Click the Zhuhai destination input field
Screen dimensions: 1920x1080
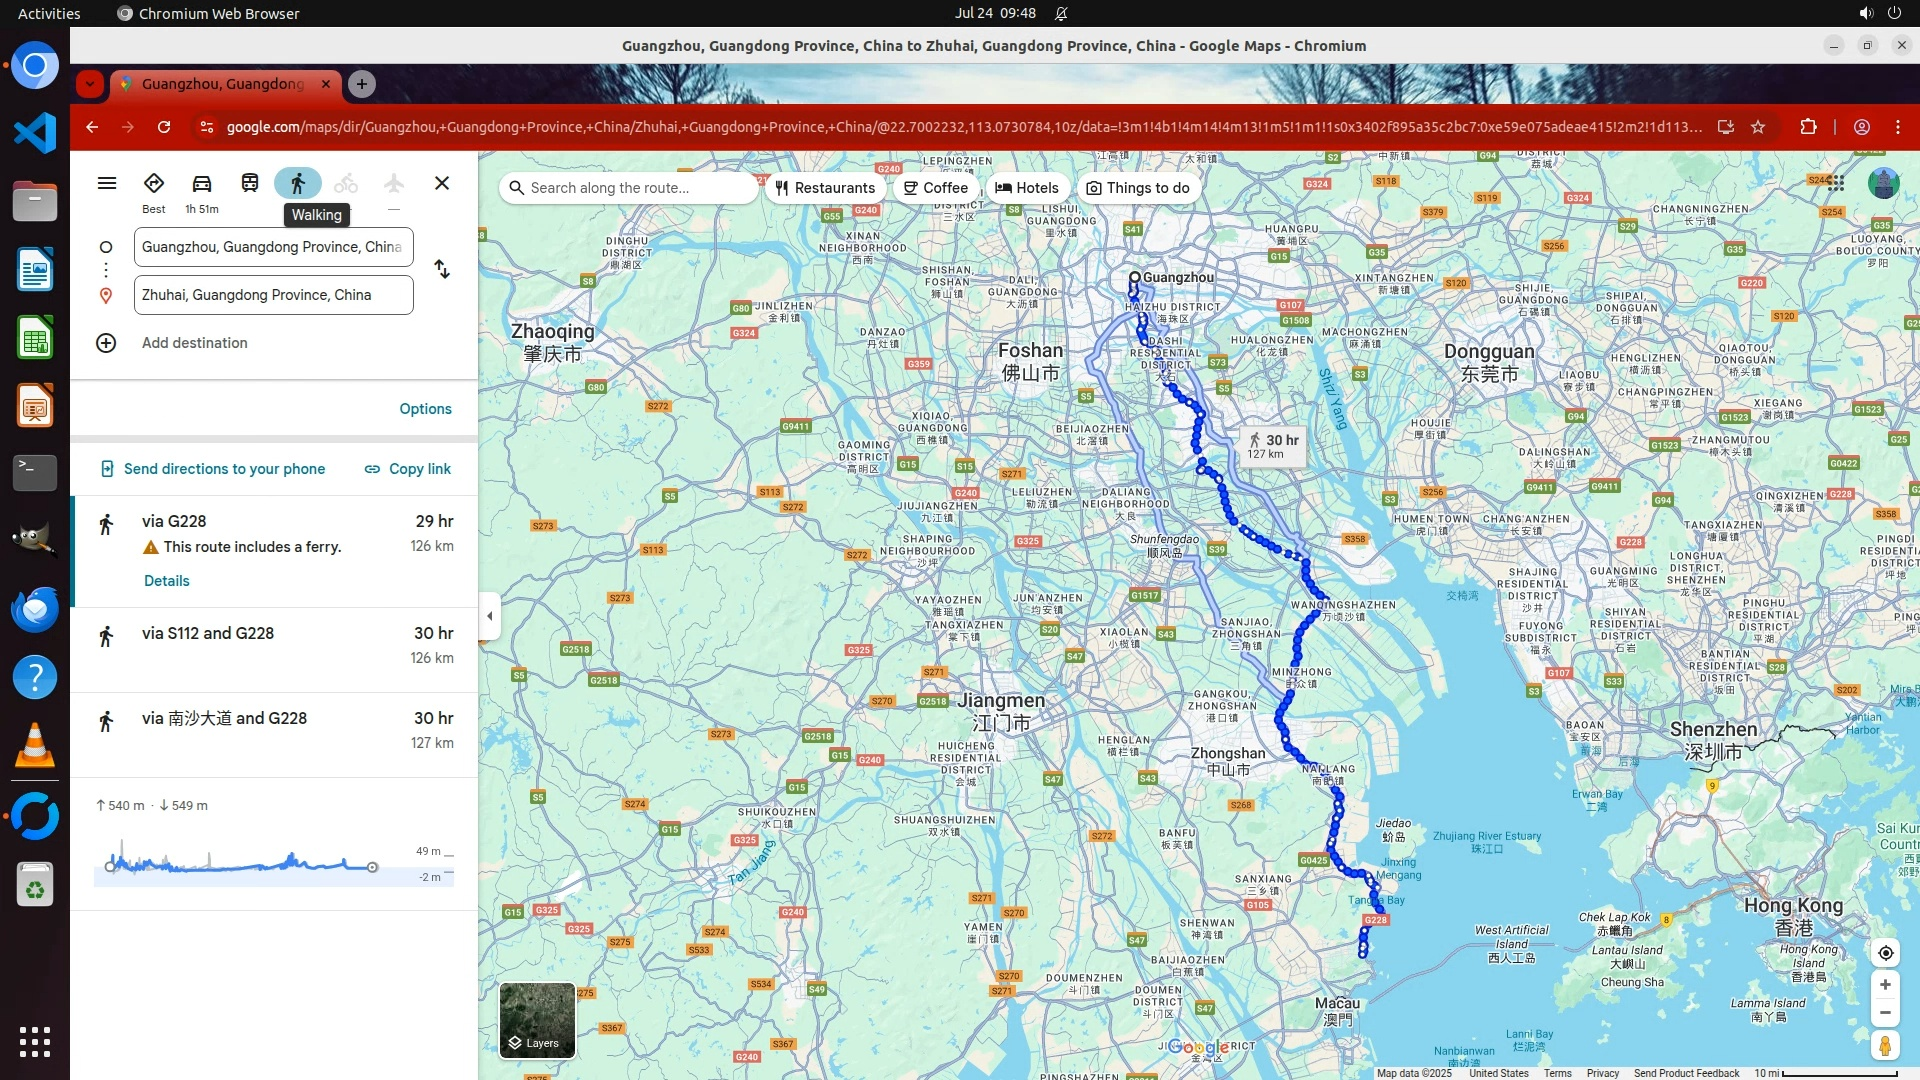(273, 295)
